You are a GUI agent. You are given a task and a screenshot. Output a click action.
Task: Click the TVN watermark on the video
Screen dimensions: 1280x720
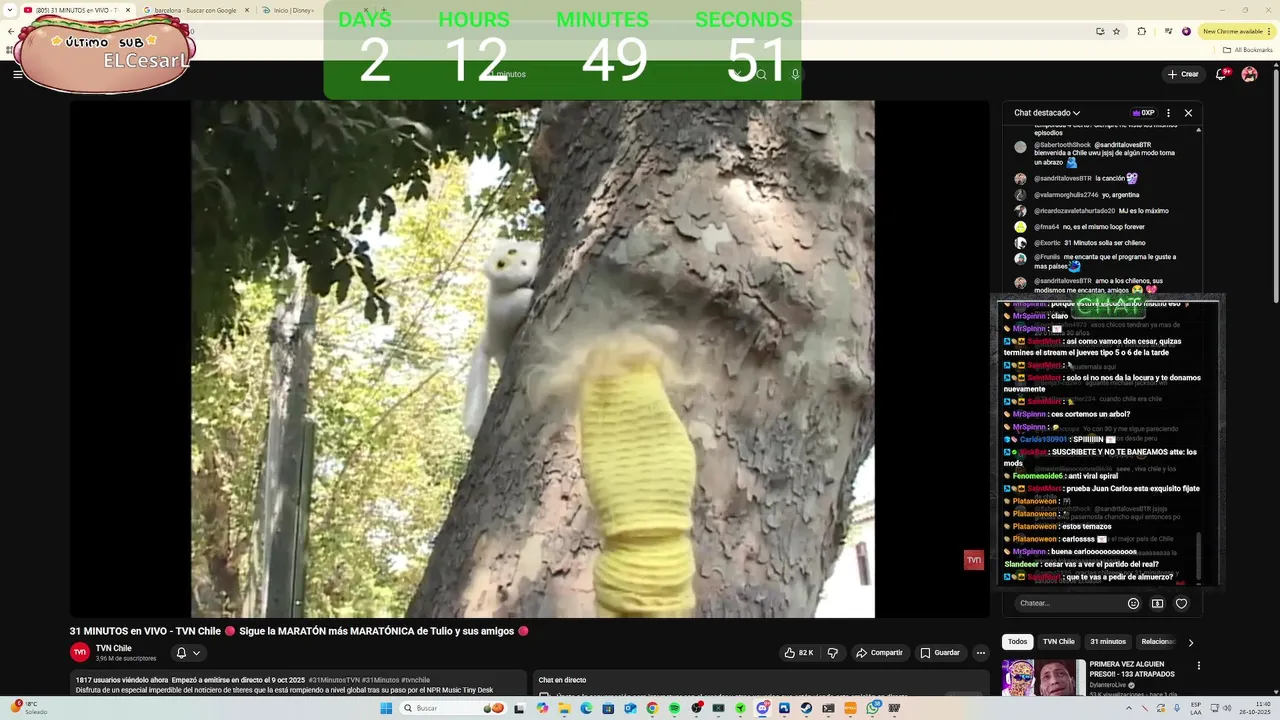pyautogui.click(x=973, y=560)
